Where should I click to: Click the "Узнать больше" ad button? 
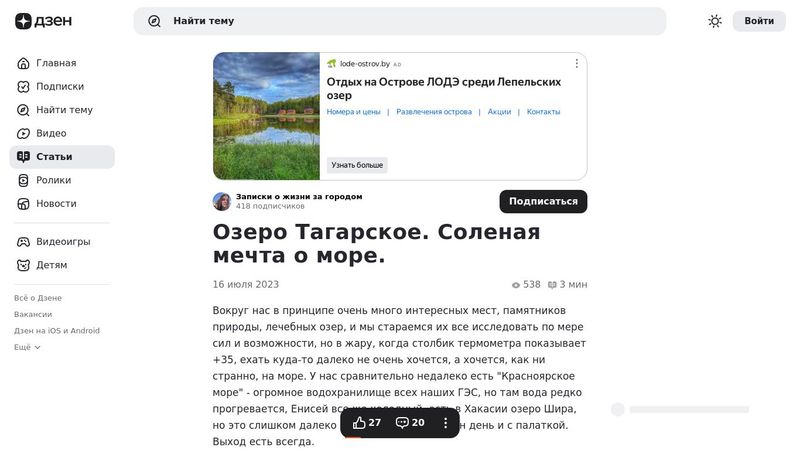(x=357, y=165)
